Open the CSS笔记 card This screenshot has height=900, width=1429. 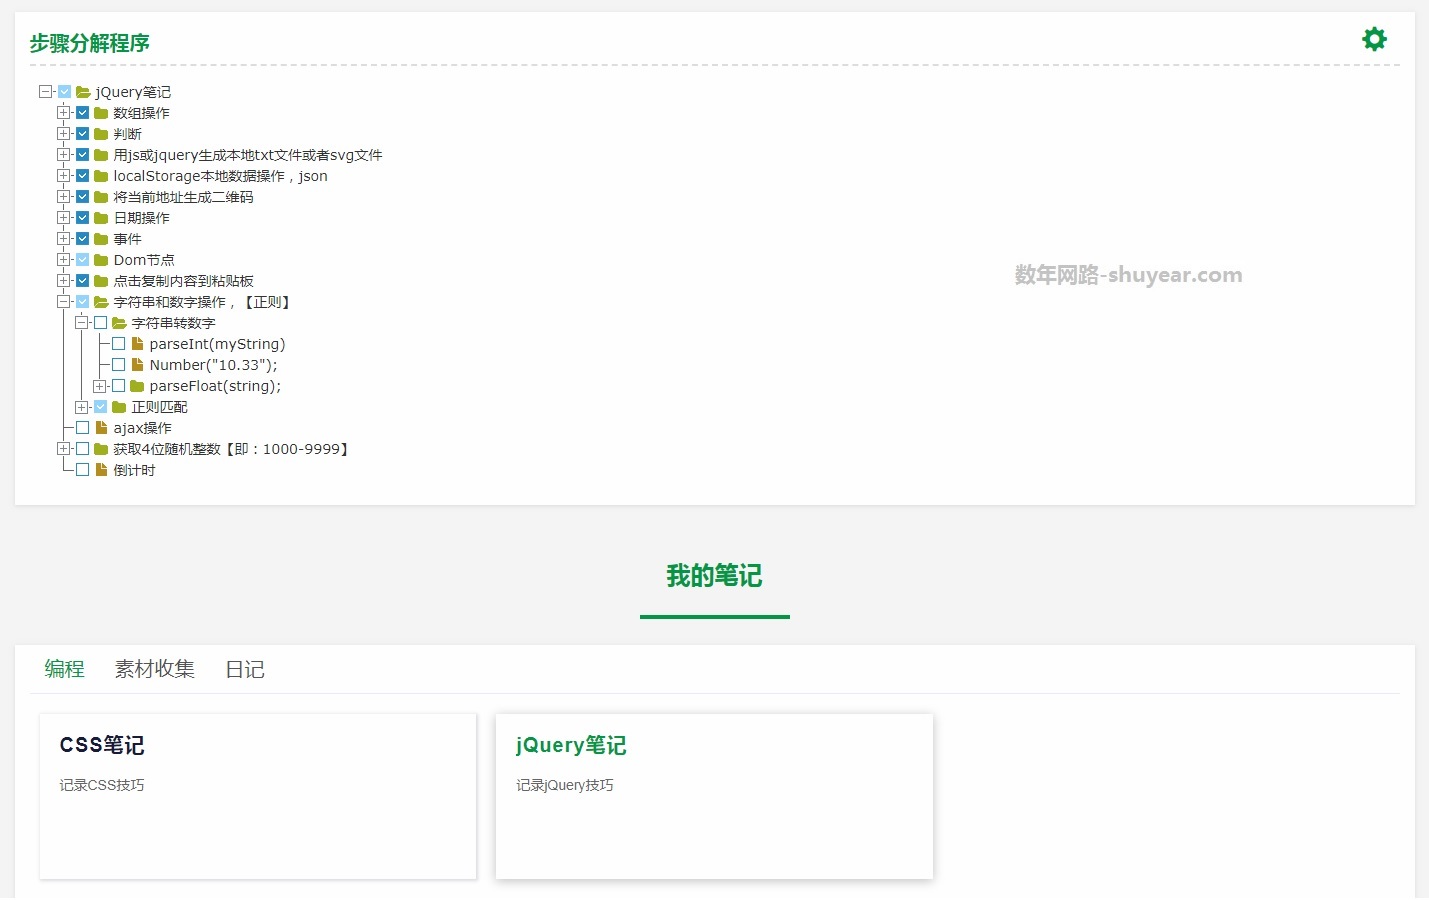point(257,795)
